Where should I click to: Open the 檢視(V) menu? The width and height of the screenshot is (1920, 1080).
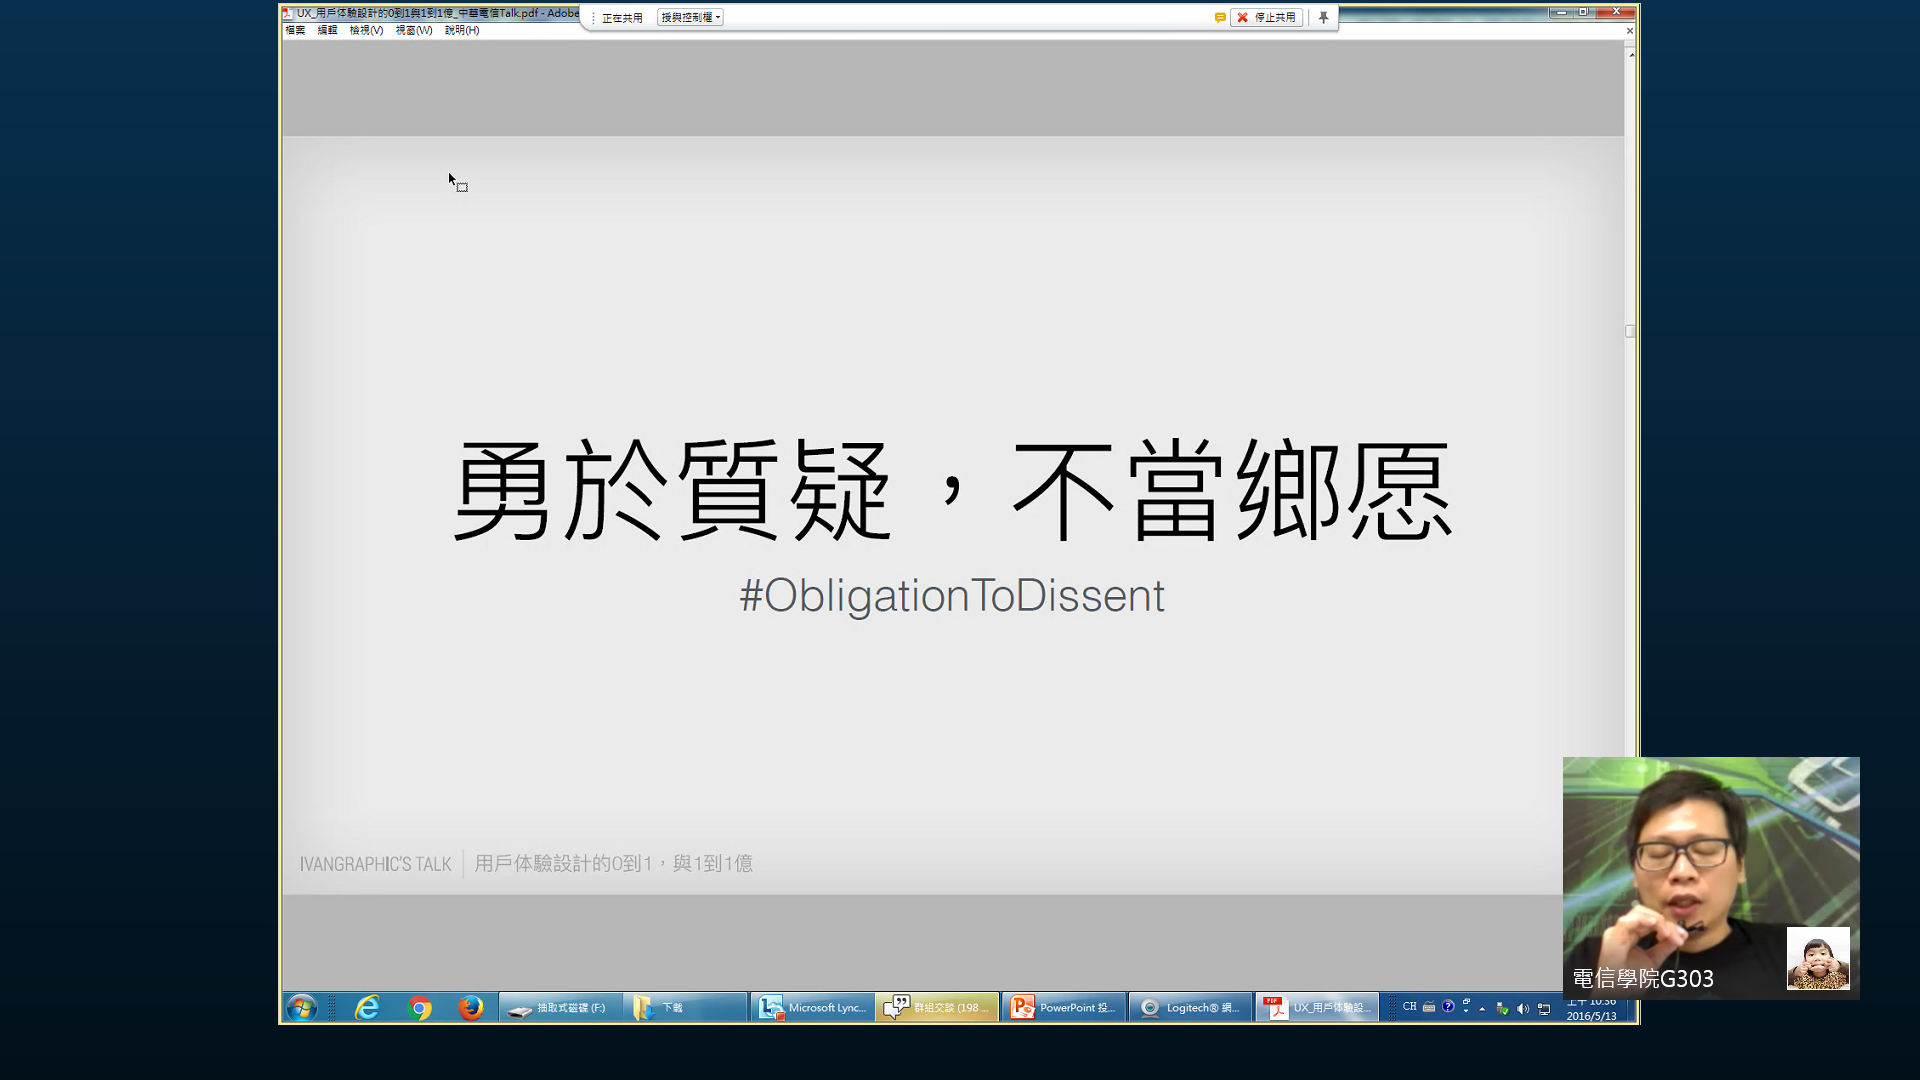(x=366, y=30)
